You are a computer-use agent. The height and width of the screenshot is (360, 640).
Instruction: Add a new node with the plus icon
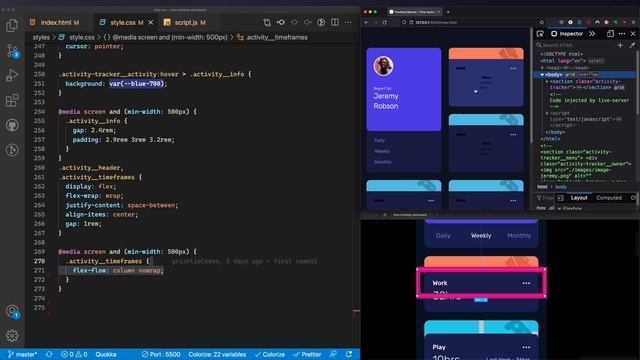(620, 45)
